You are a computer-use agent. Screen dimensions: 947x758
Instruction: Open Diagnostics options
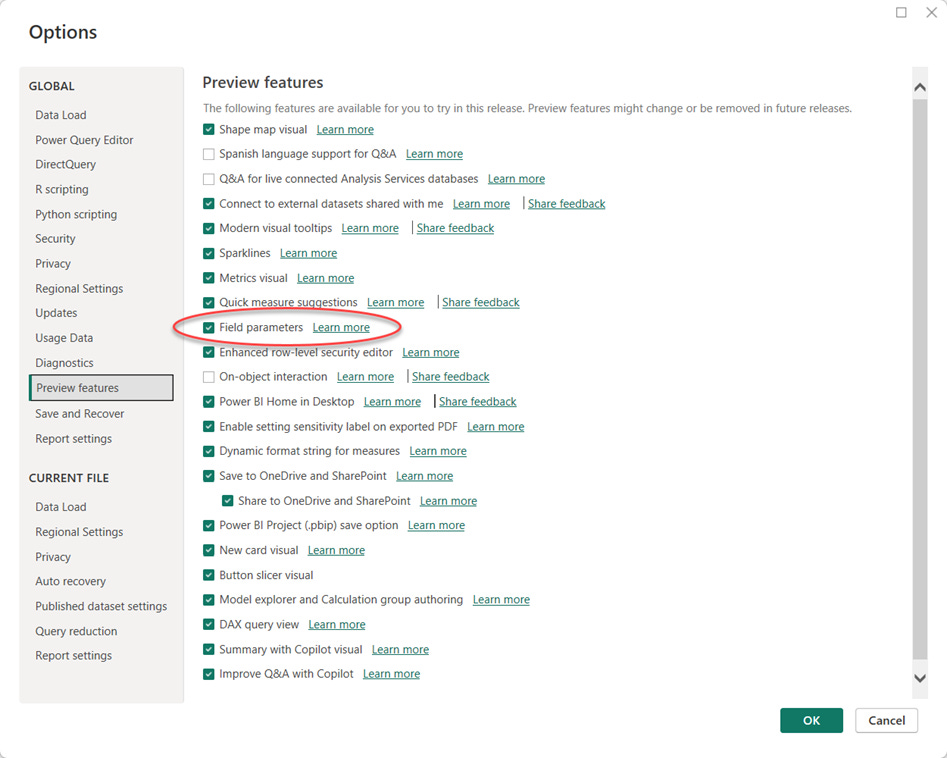point(64,362)
